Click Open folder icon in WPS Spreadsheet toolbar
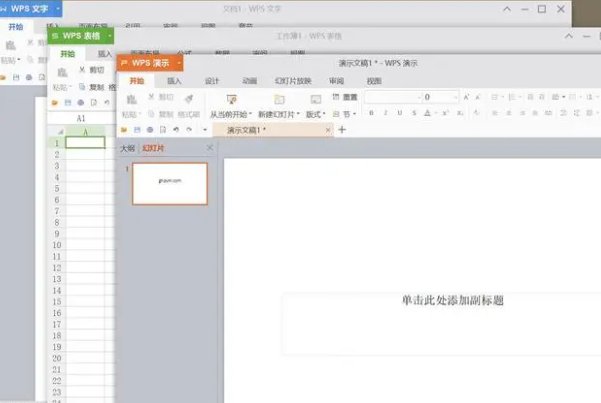The width and height of the screenshot is (601, 403). pos(54,103)
